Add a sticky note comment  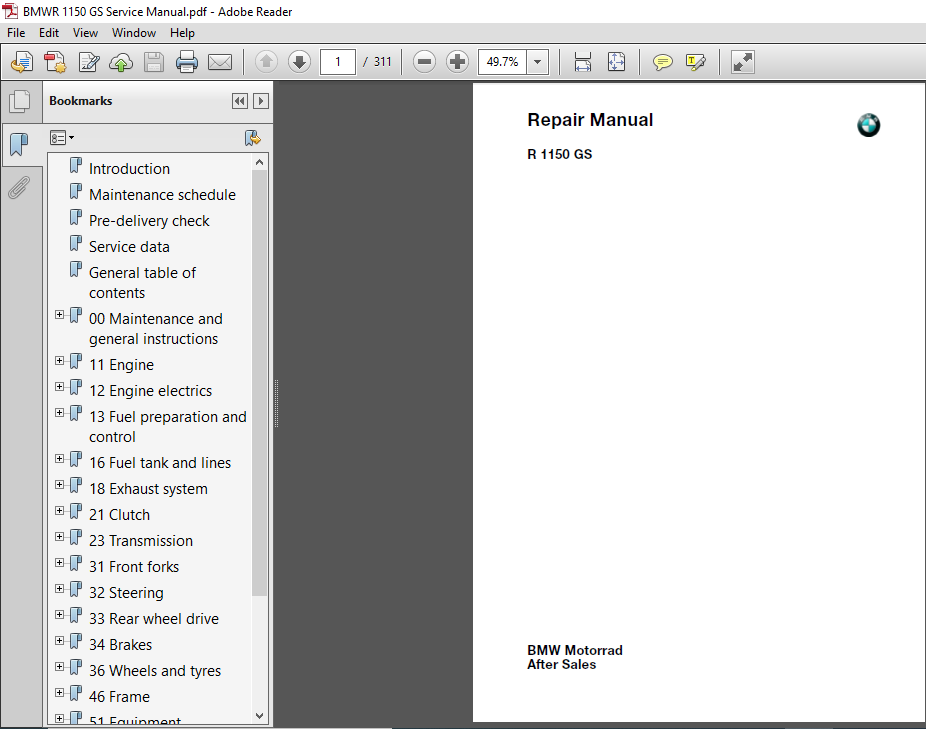click(x=663, y=61)
